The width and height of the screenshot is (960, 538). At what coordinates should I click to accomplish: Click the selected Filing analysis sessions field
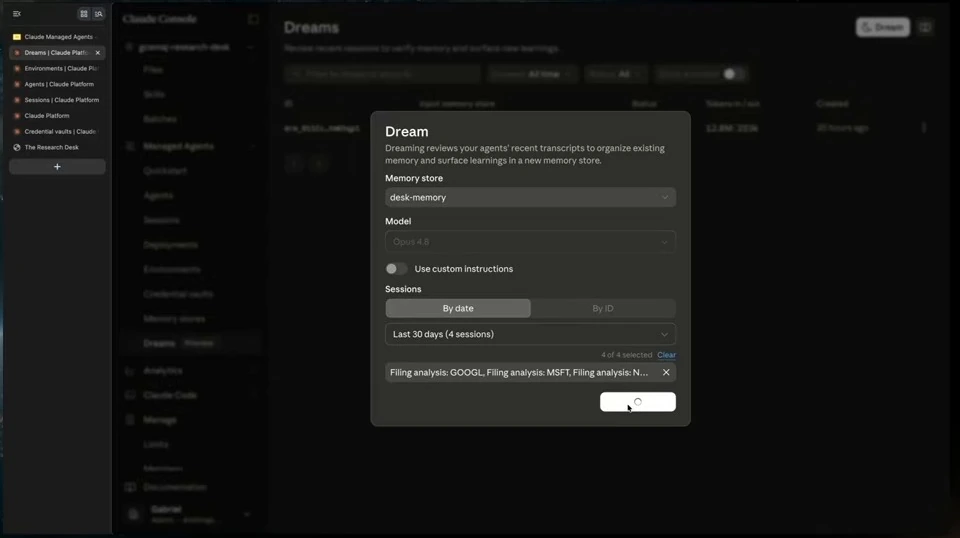coord(530,372)
